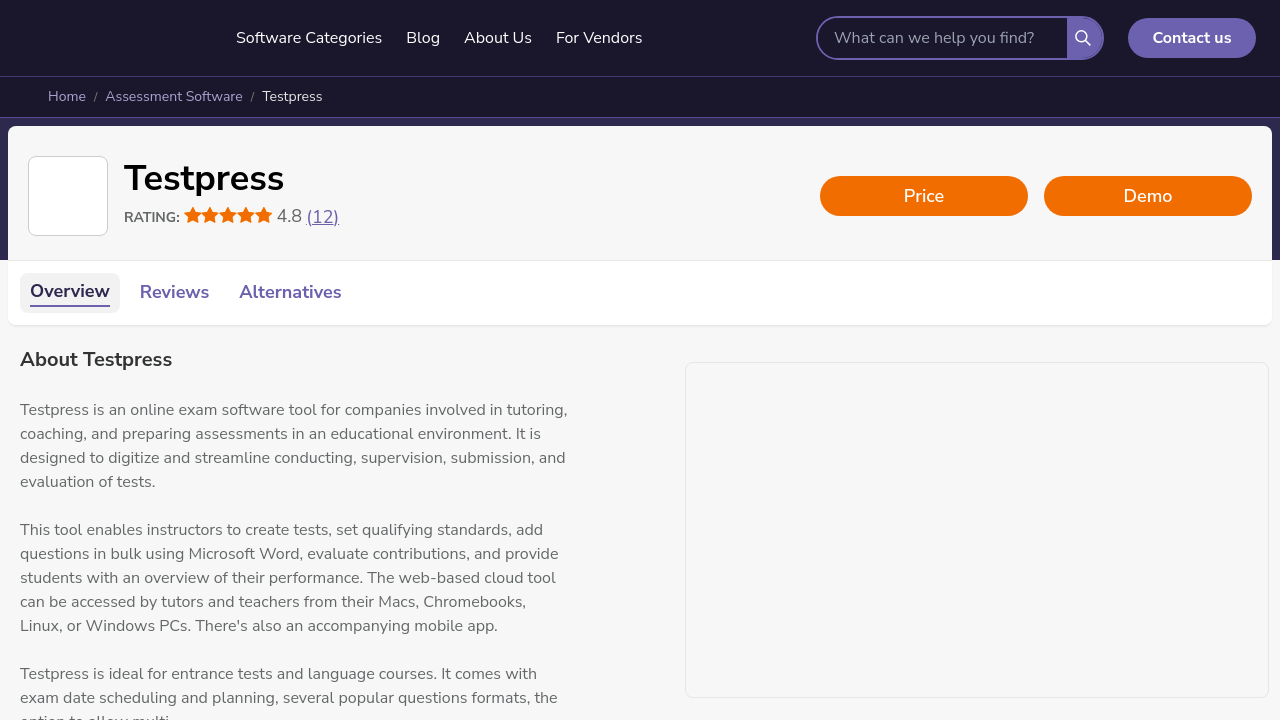The height and width of the screenshot is (720, 1280).
Task: Click the large Testpress product title
Action: pyautogui.click(x=204, y=179)
